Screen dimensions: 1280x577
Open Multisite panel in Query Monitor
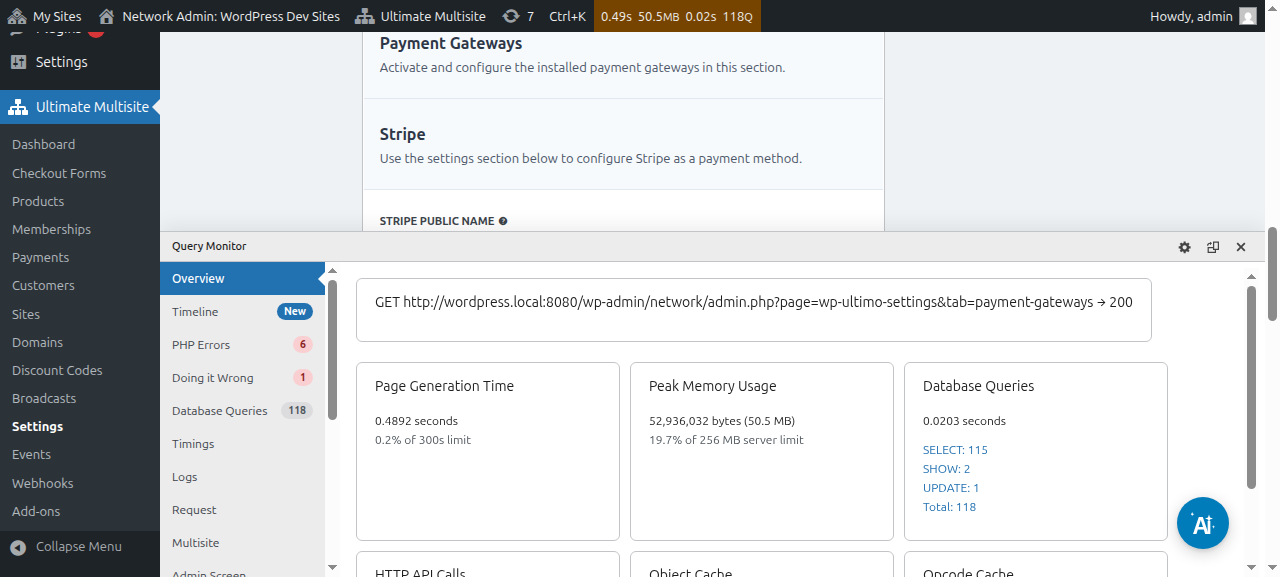[242, 543]
